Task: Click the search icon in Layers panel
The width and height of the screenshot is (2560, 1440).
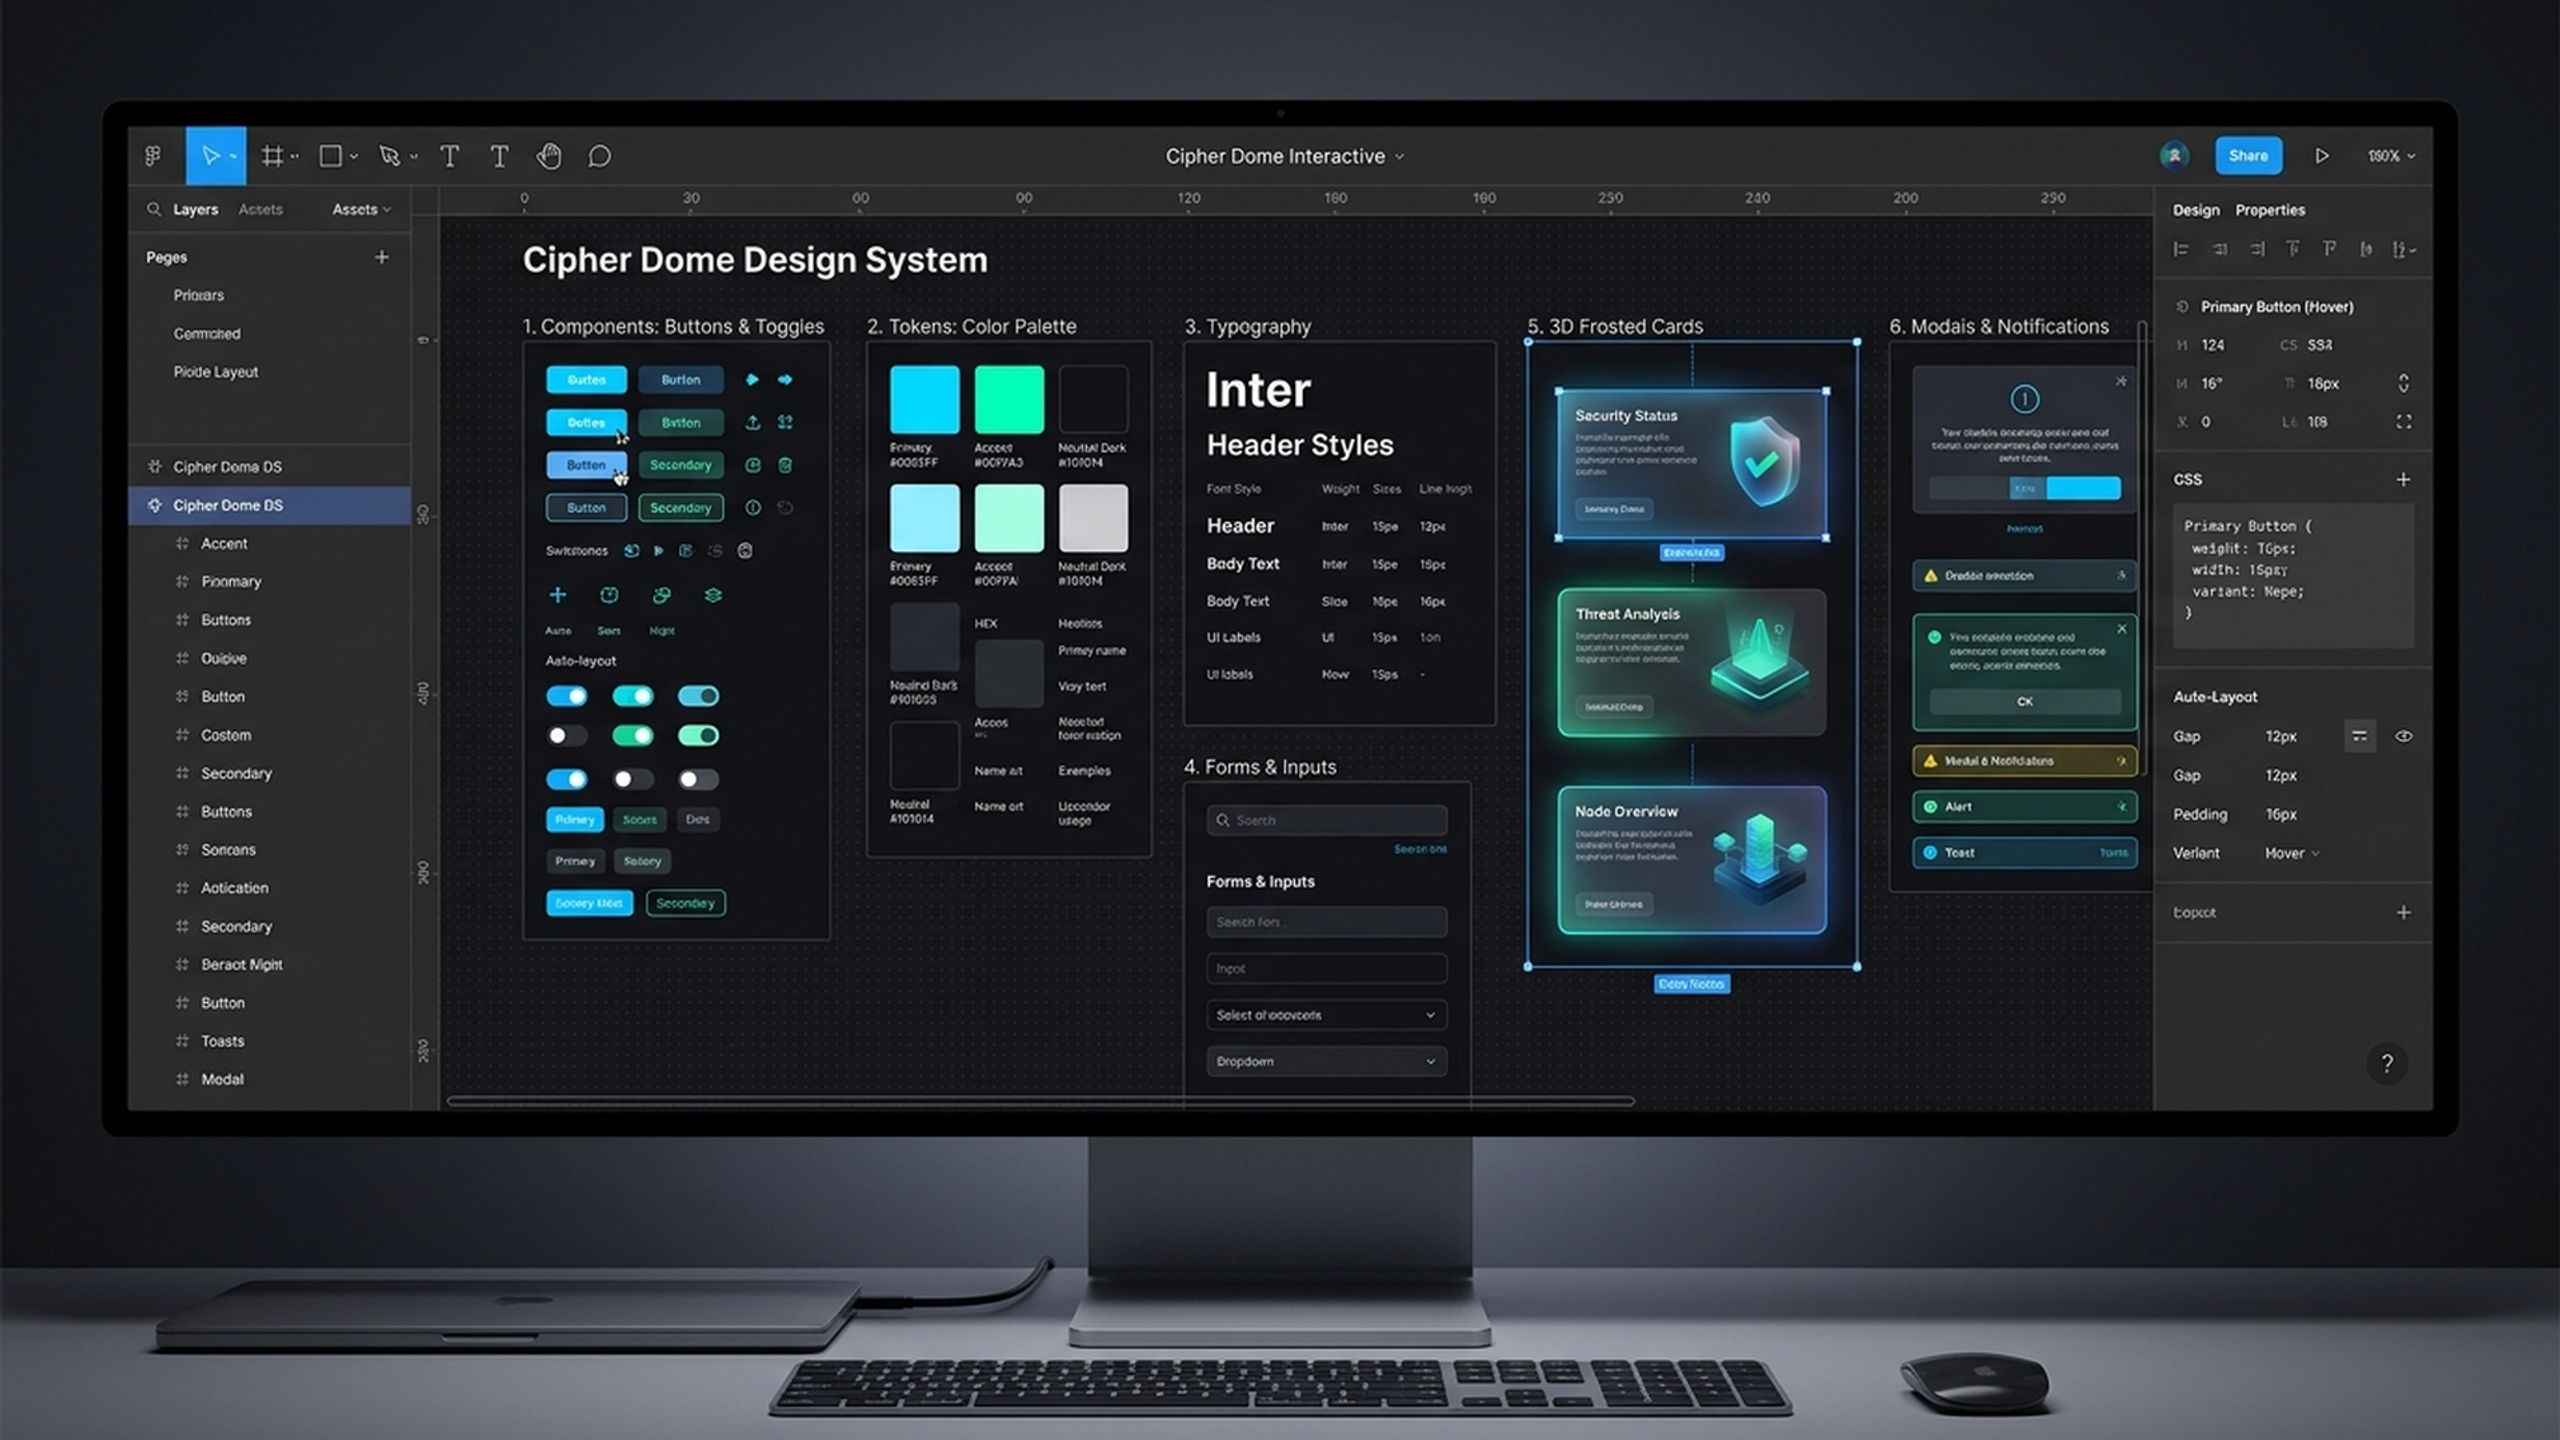Action: [x=154, y=209]
